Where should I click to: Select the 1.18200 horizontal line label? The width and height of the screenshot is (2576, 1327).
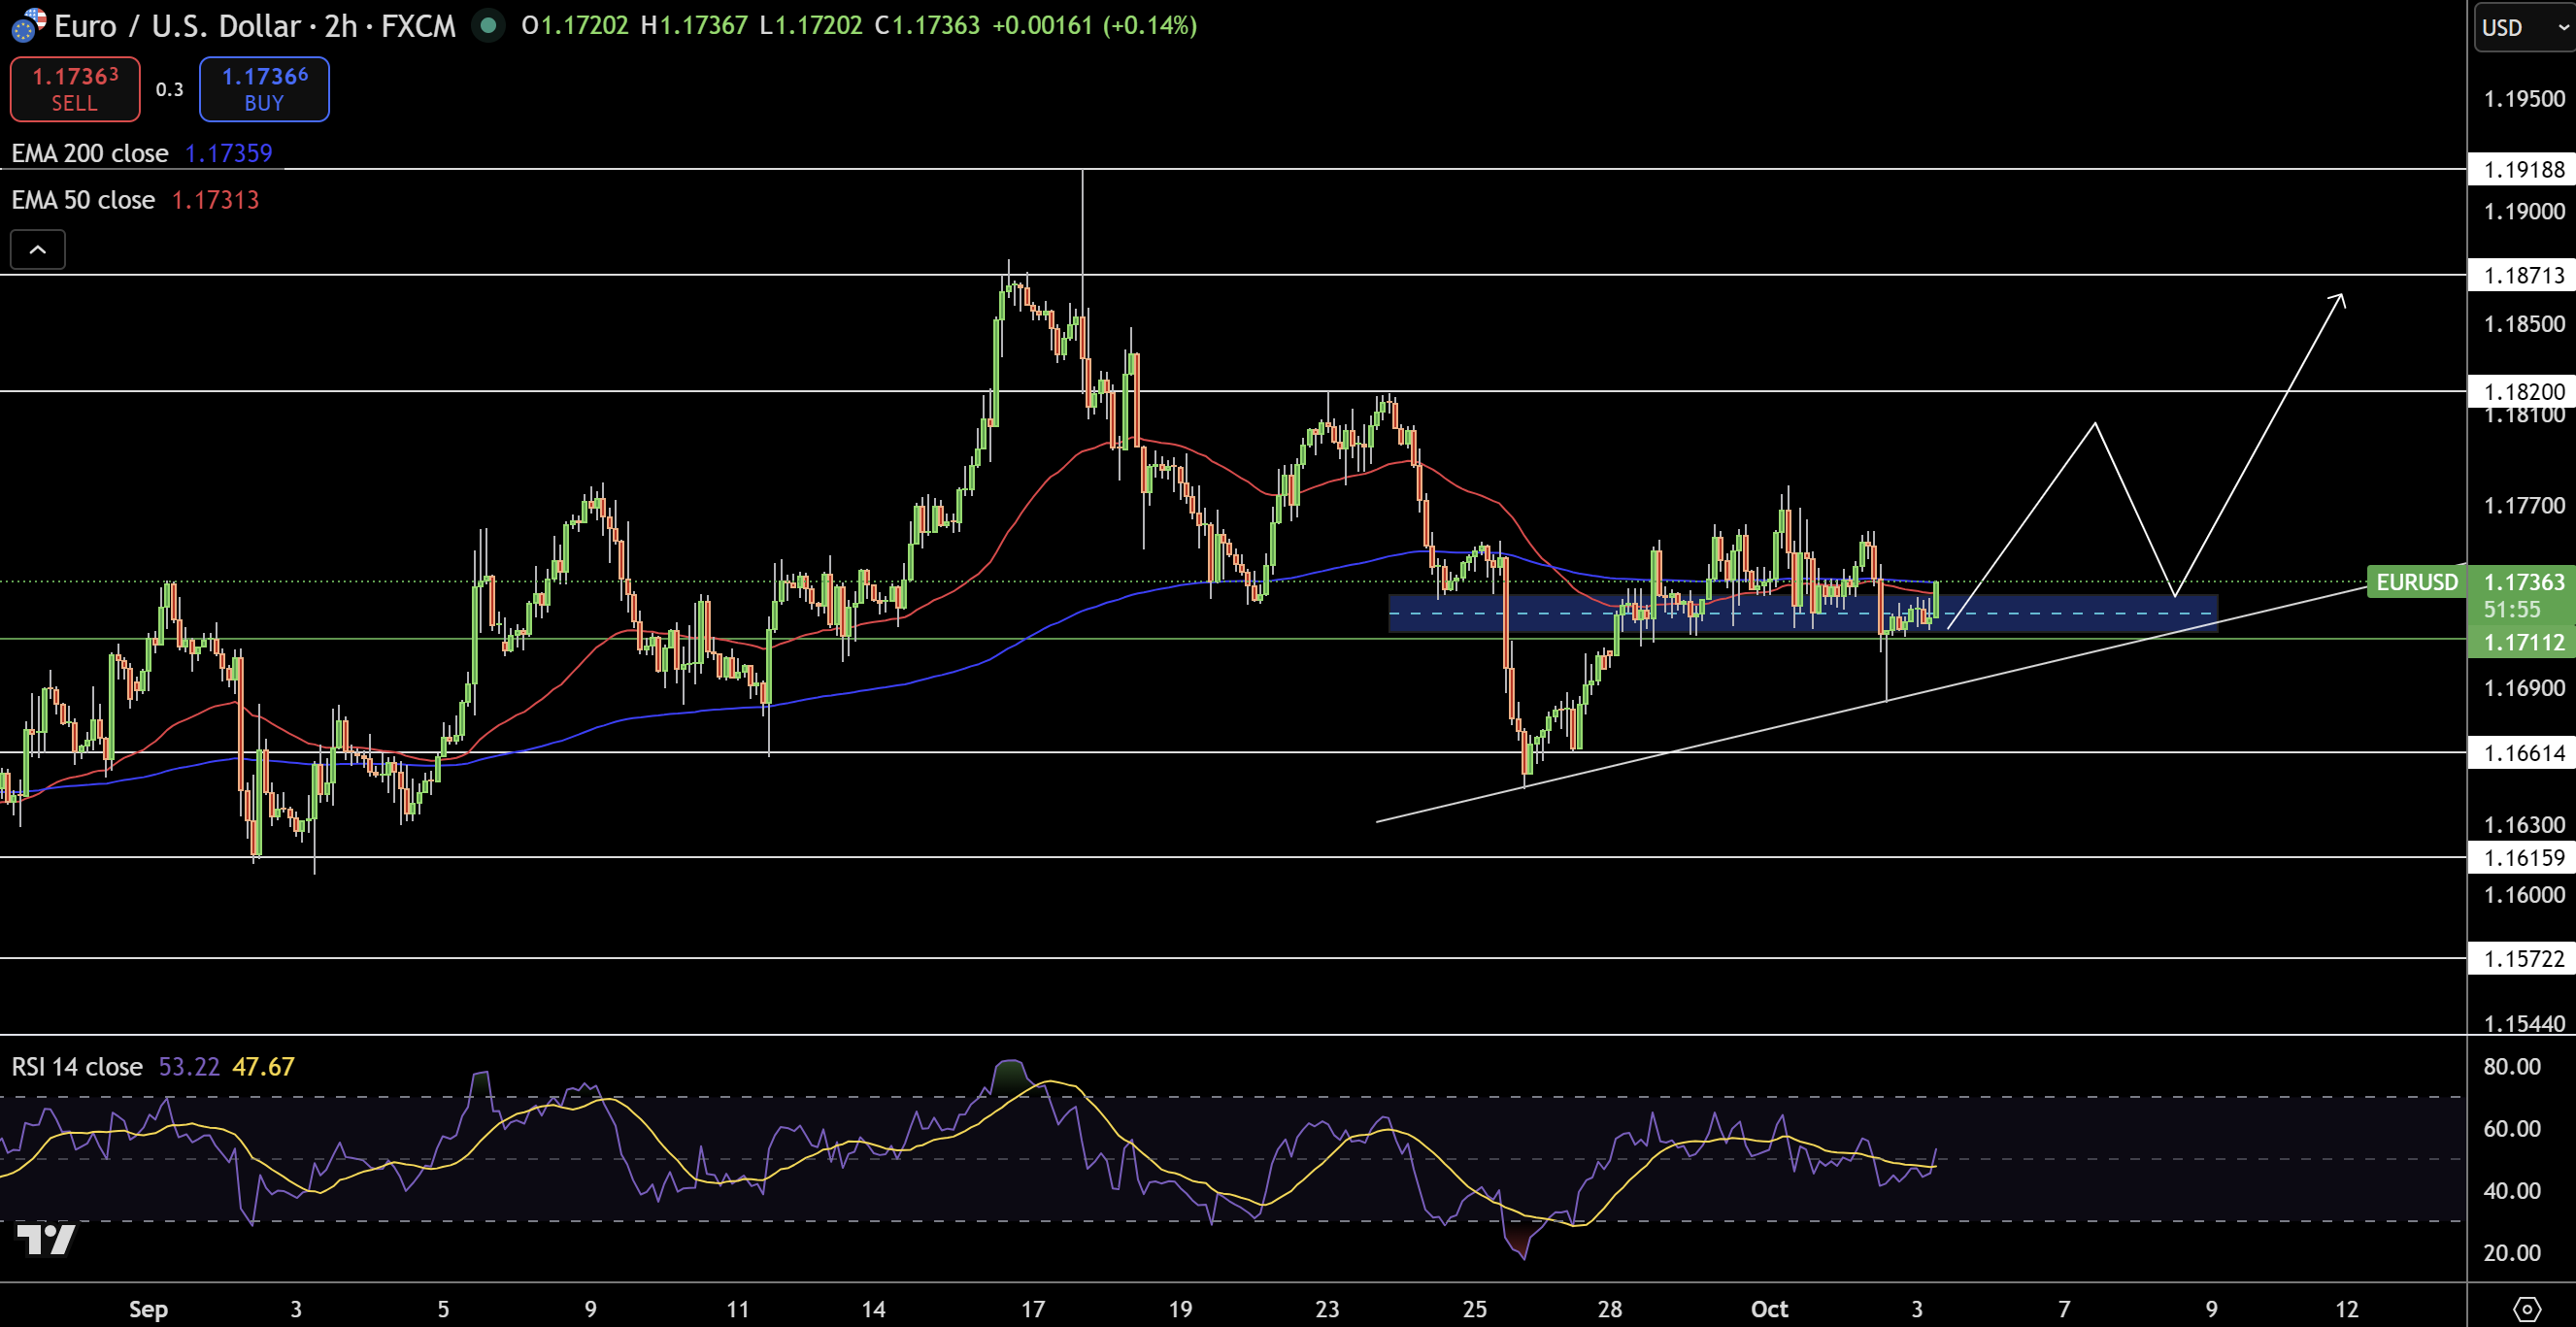2523,391
